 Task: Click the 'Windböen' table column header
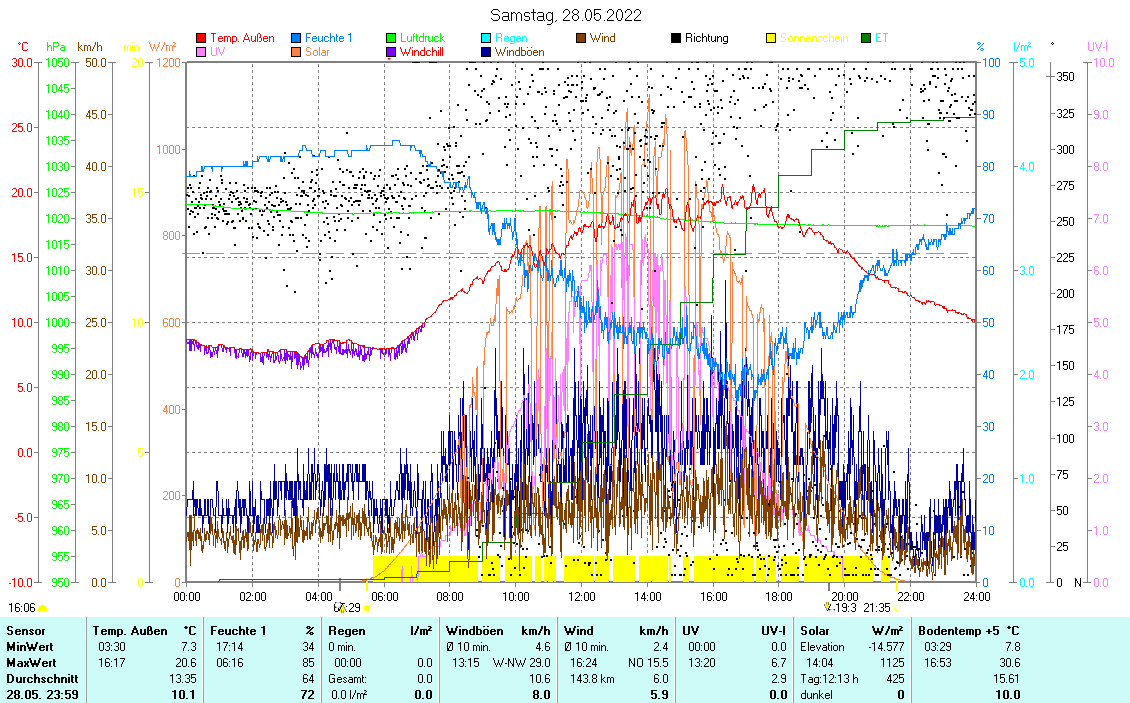click(x=474, y=631)
